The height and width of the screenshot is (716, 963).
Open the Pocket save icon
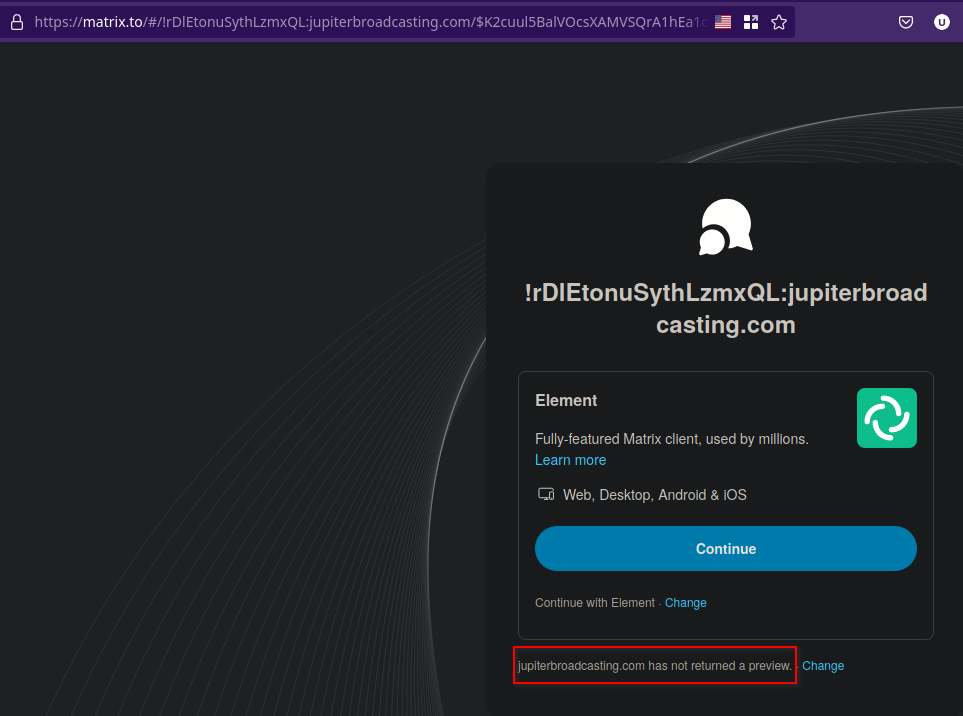(x=906, y=22)
